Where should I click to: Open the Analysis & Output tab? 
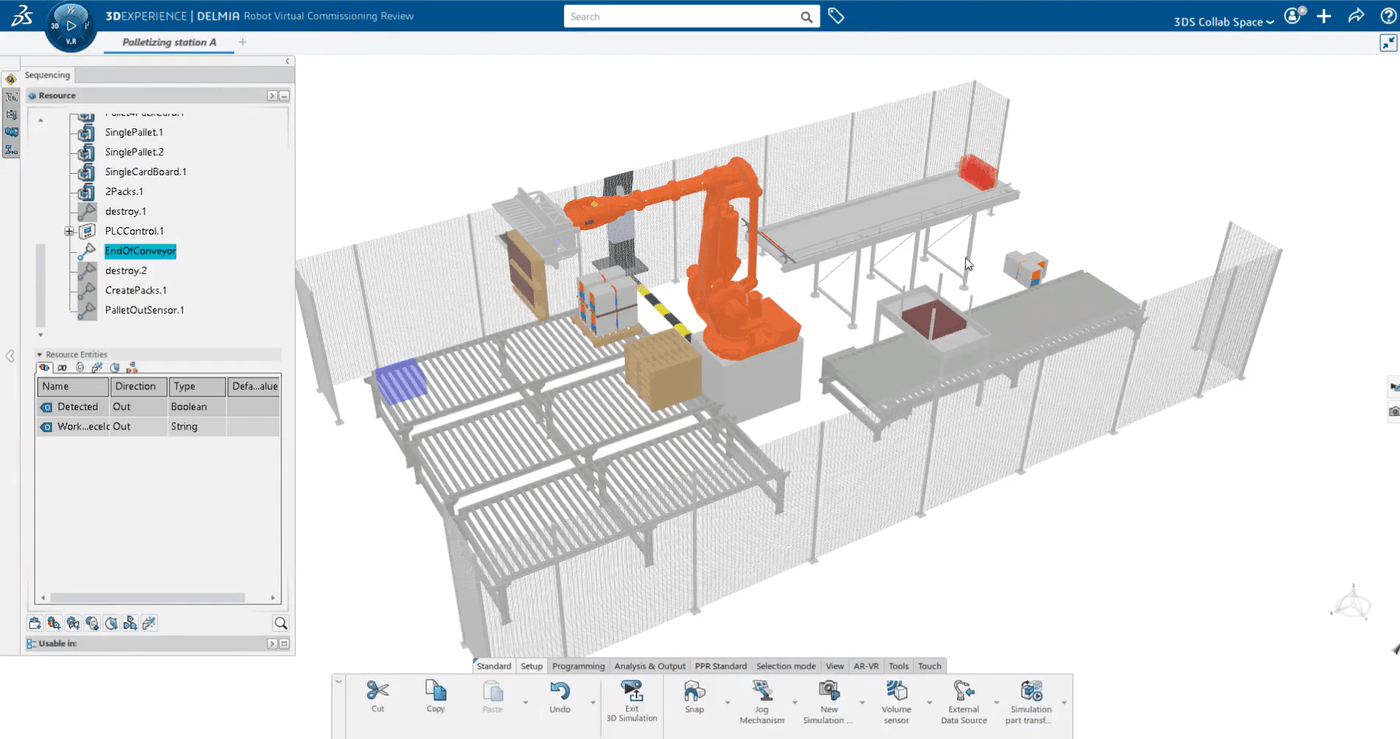(x=649, y=666)
